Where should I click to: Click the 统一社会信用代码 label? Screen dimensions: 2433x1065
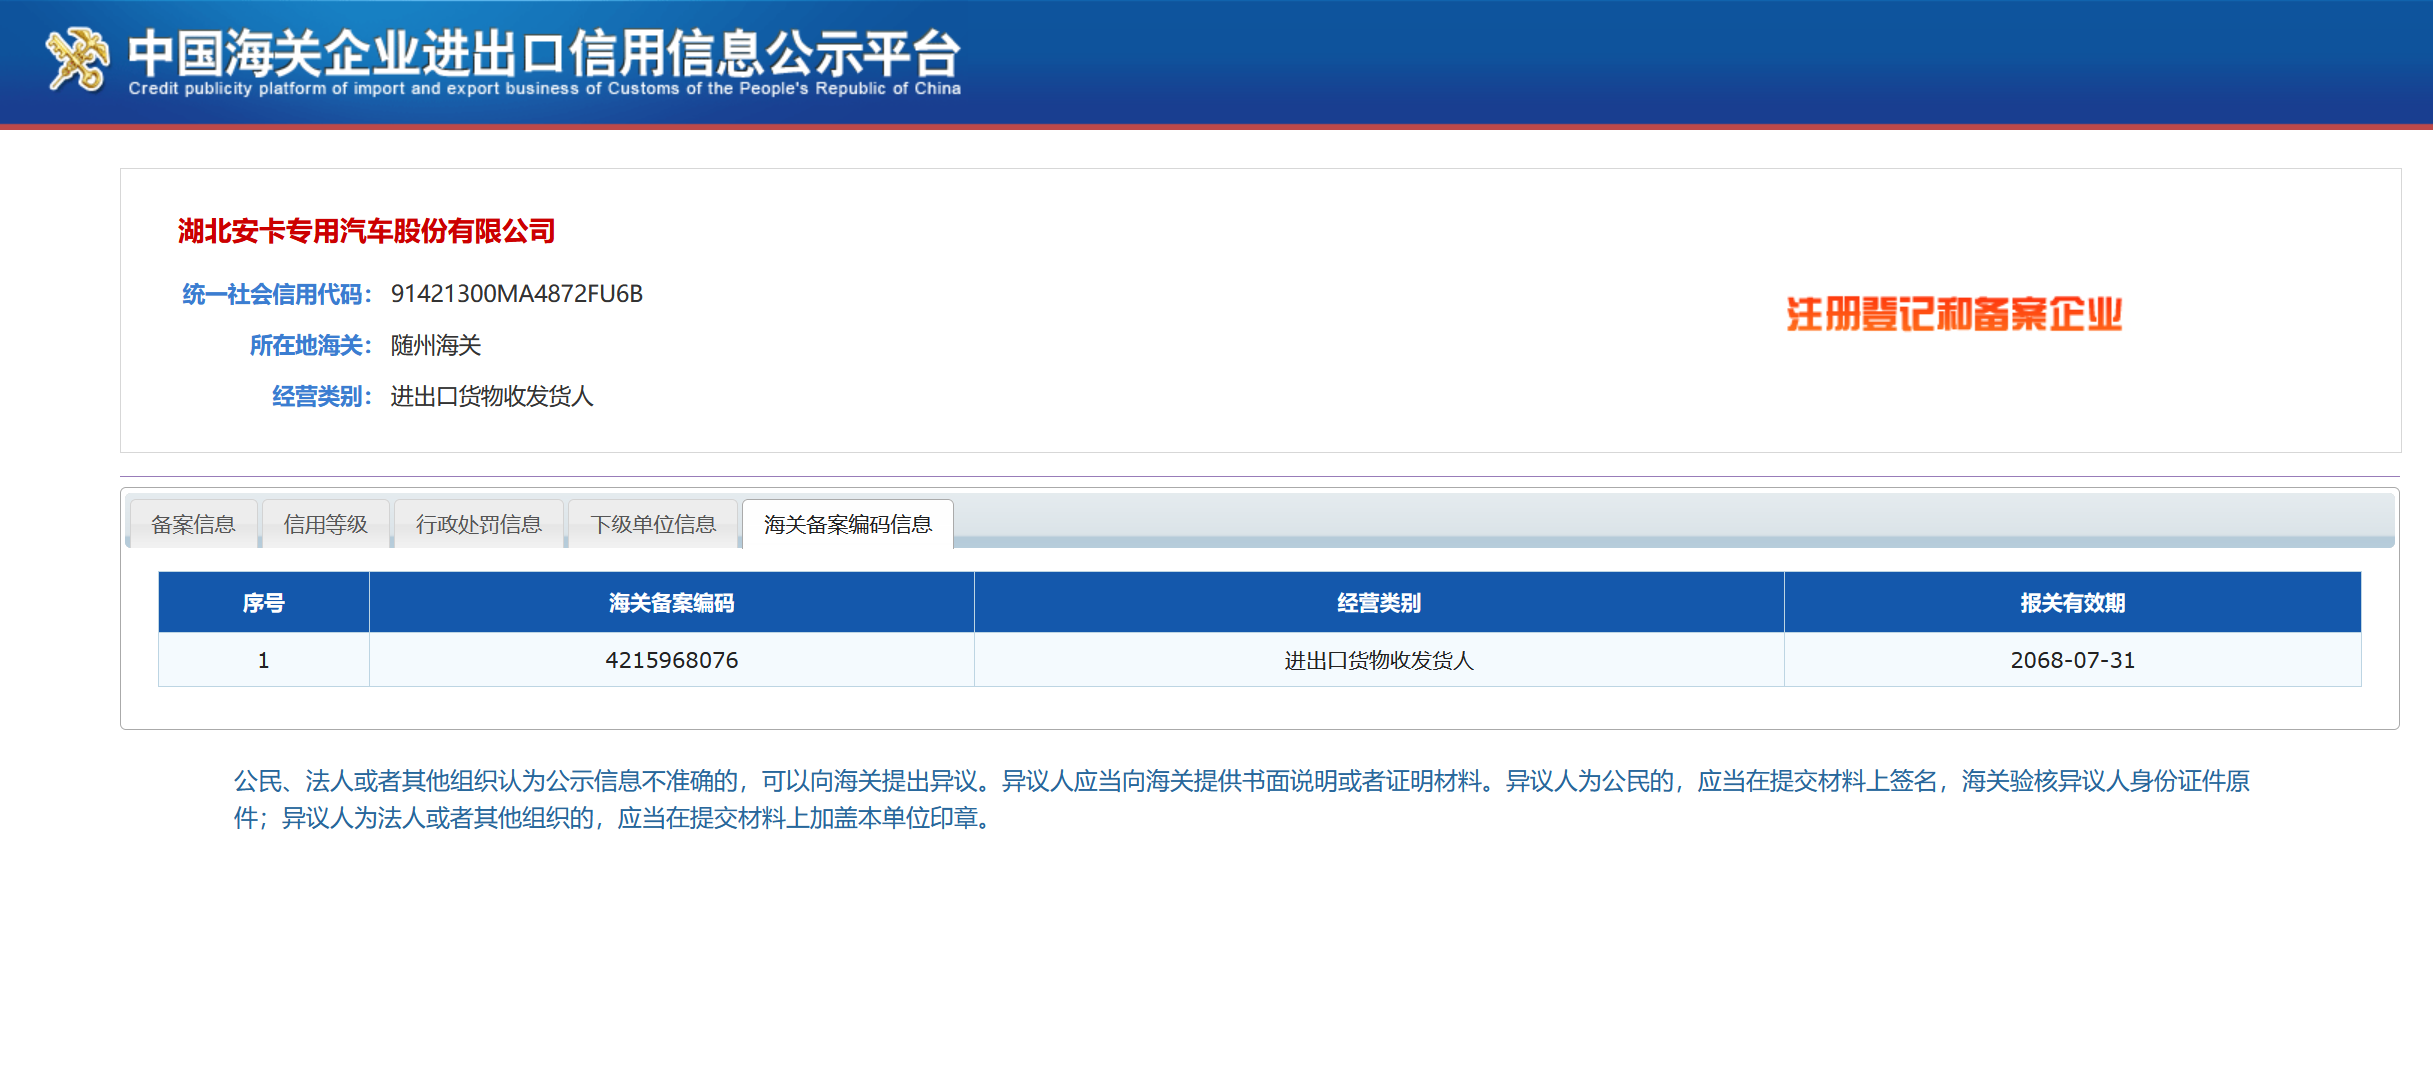click(x=277, y=294)
